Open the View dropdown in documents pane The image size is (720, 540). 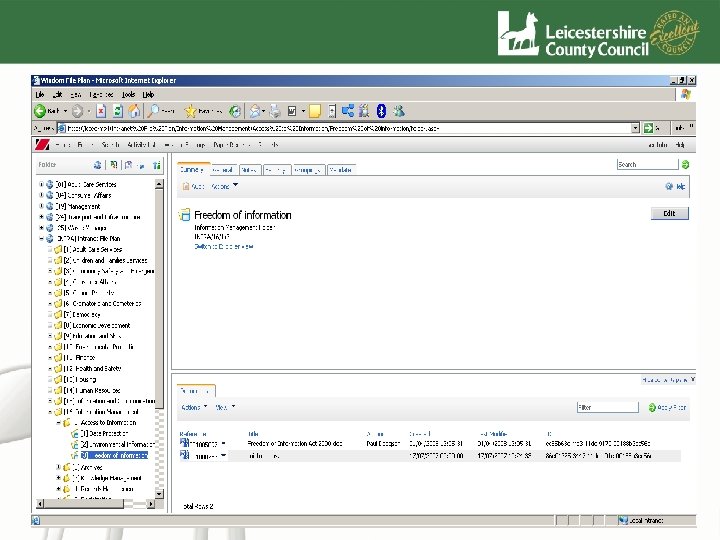coord(224,407)
